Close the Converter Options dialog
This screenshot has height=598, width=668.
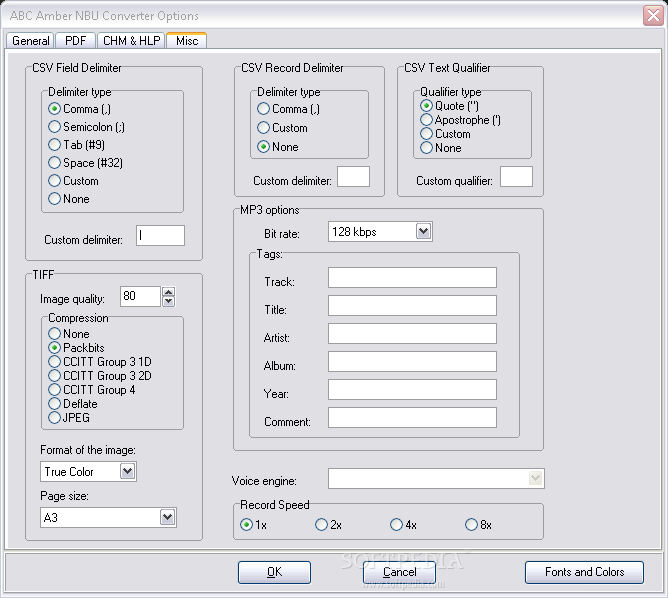click(653, 16)
